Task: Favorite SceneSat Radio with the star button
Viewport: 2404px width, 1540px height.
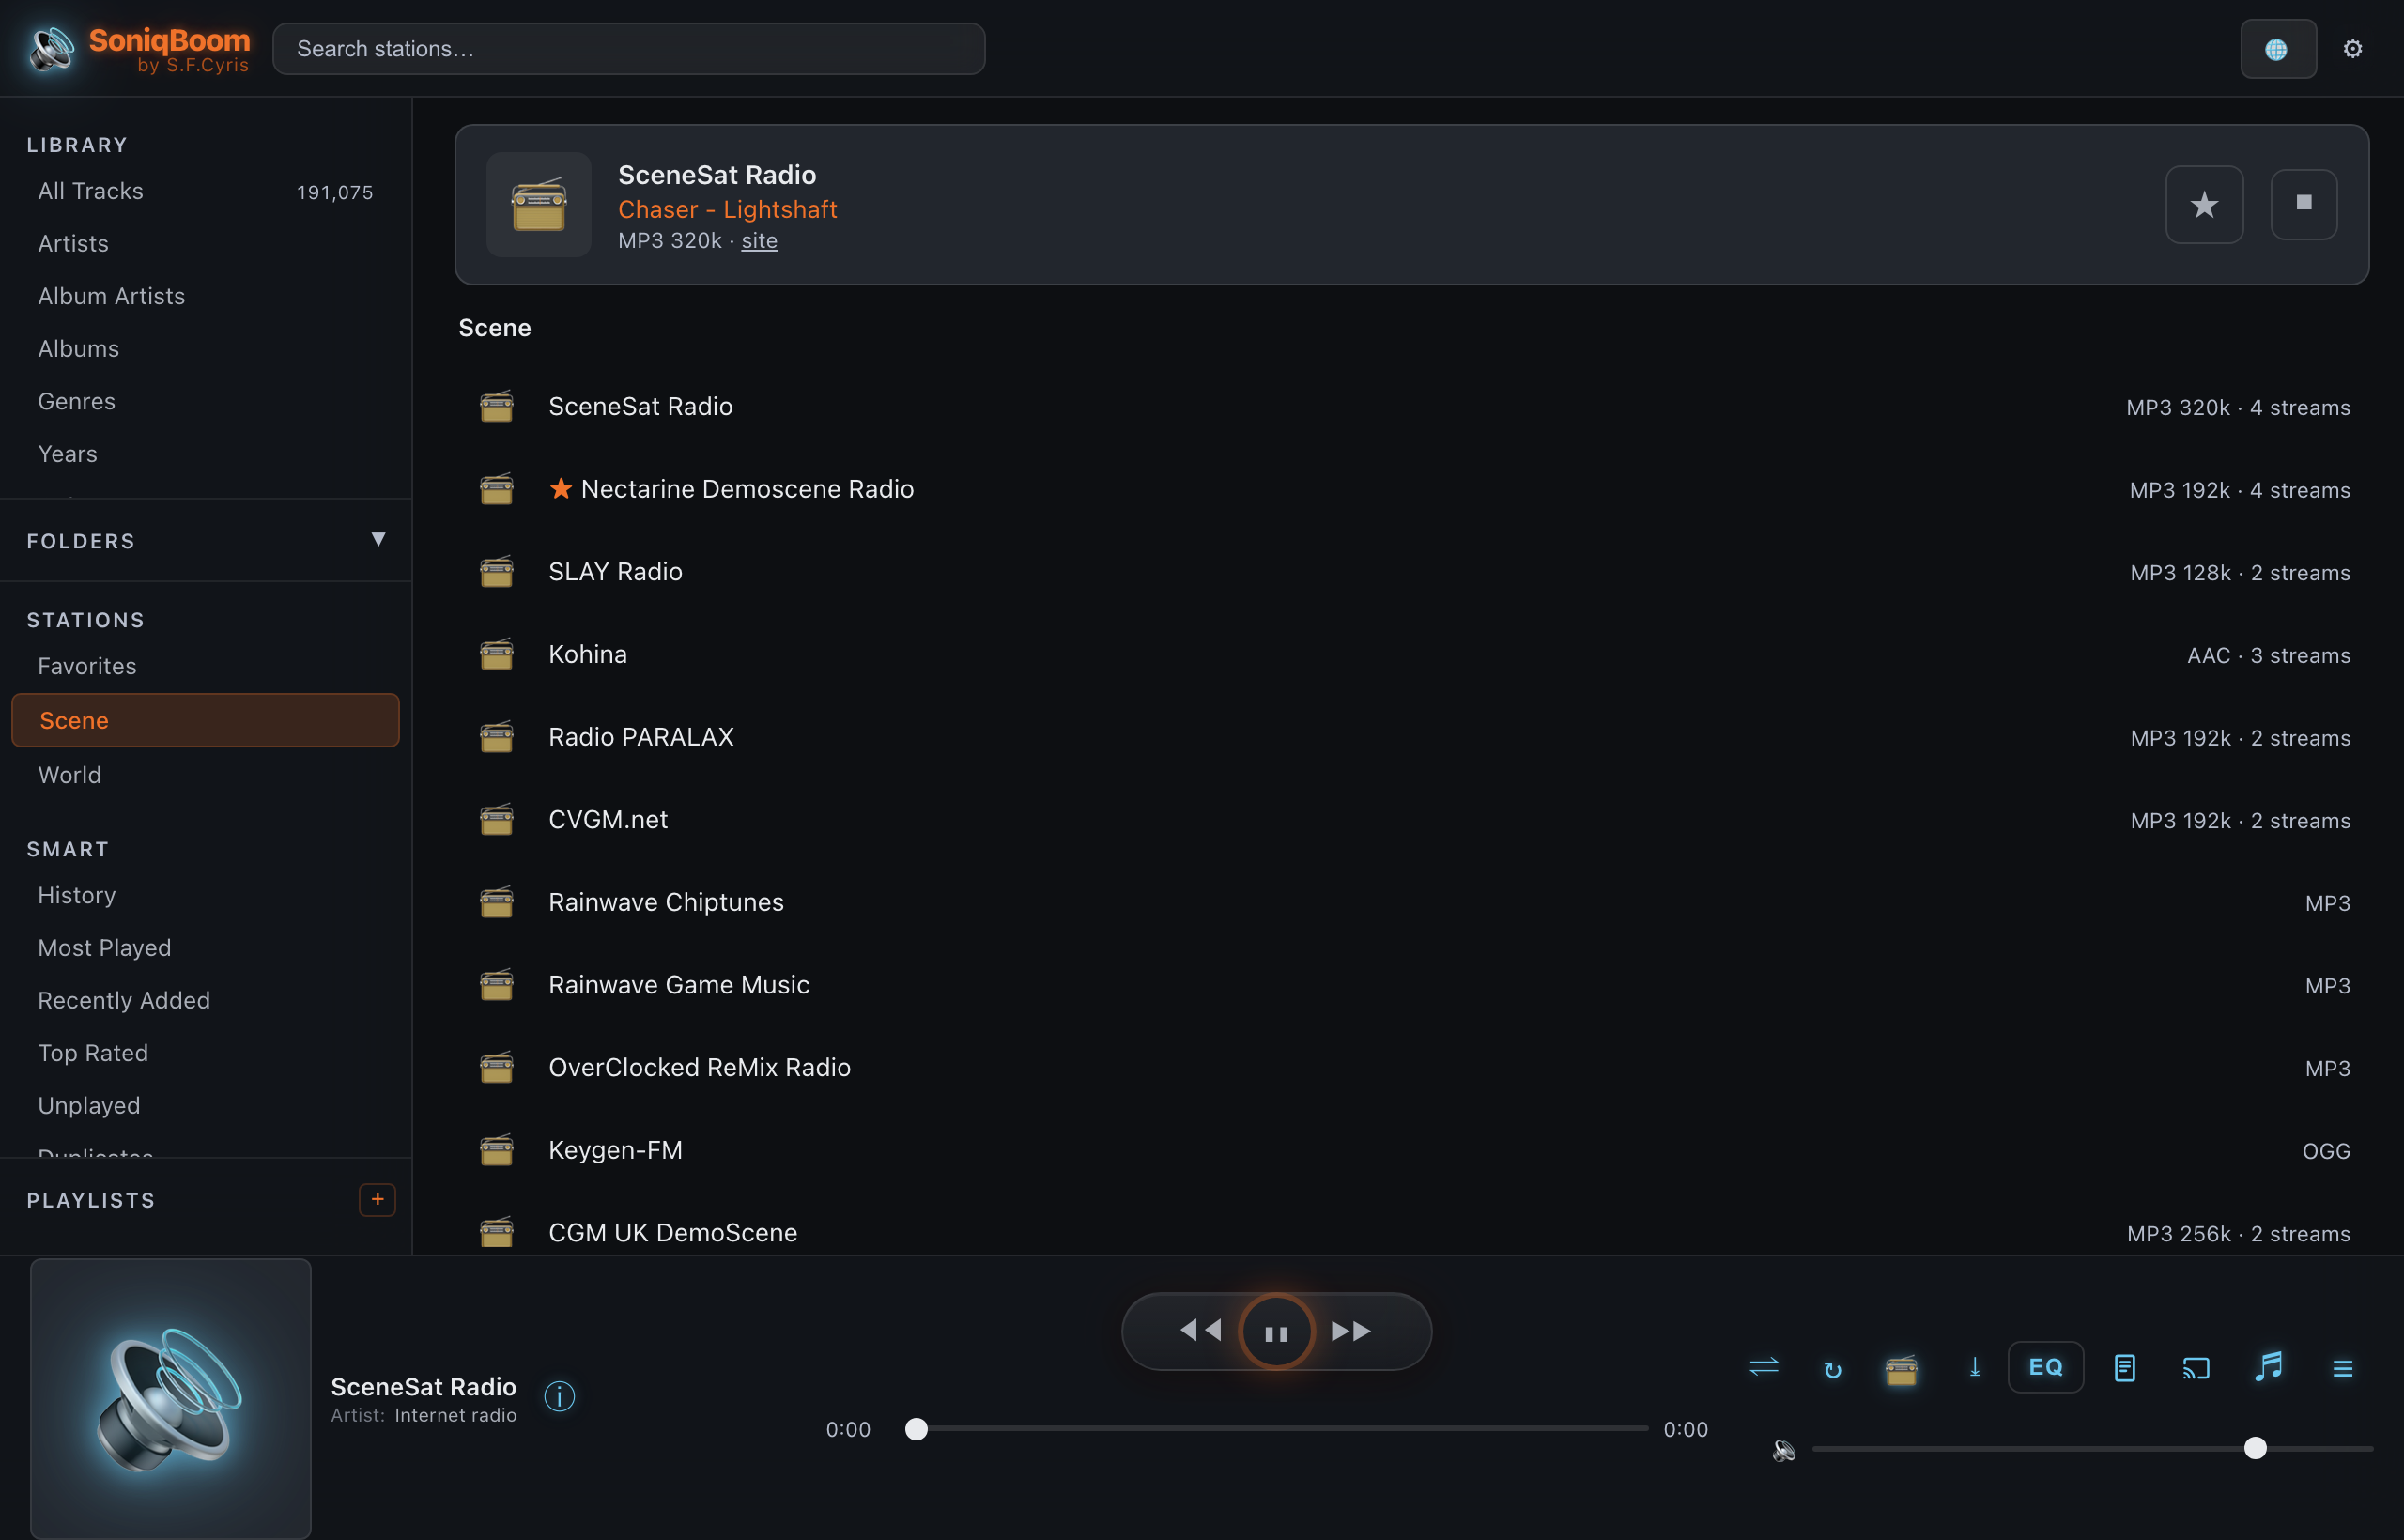Action: coord(2204,204)
